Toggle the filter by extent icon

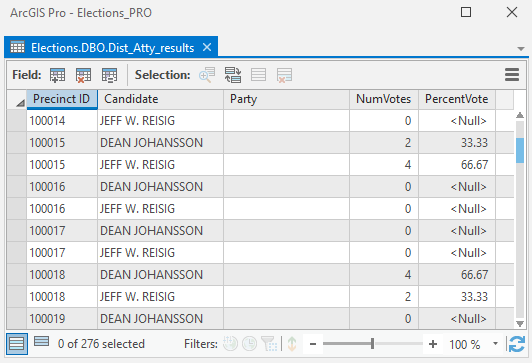[x=230, y=344]
